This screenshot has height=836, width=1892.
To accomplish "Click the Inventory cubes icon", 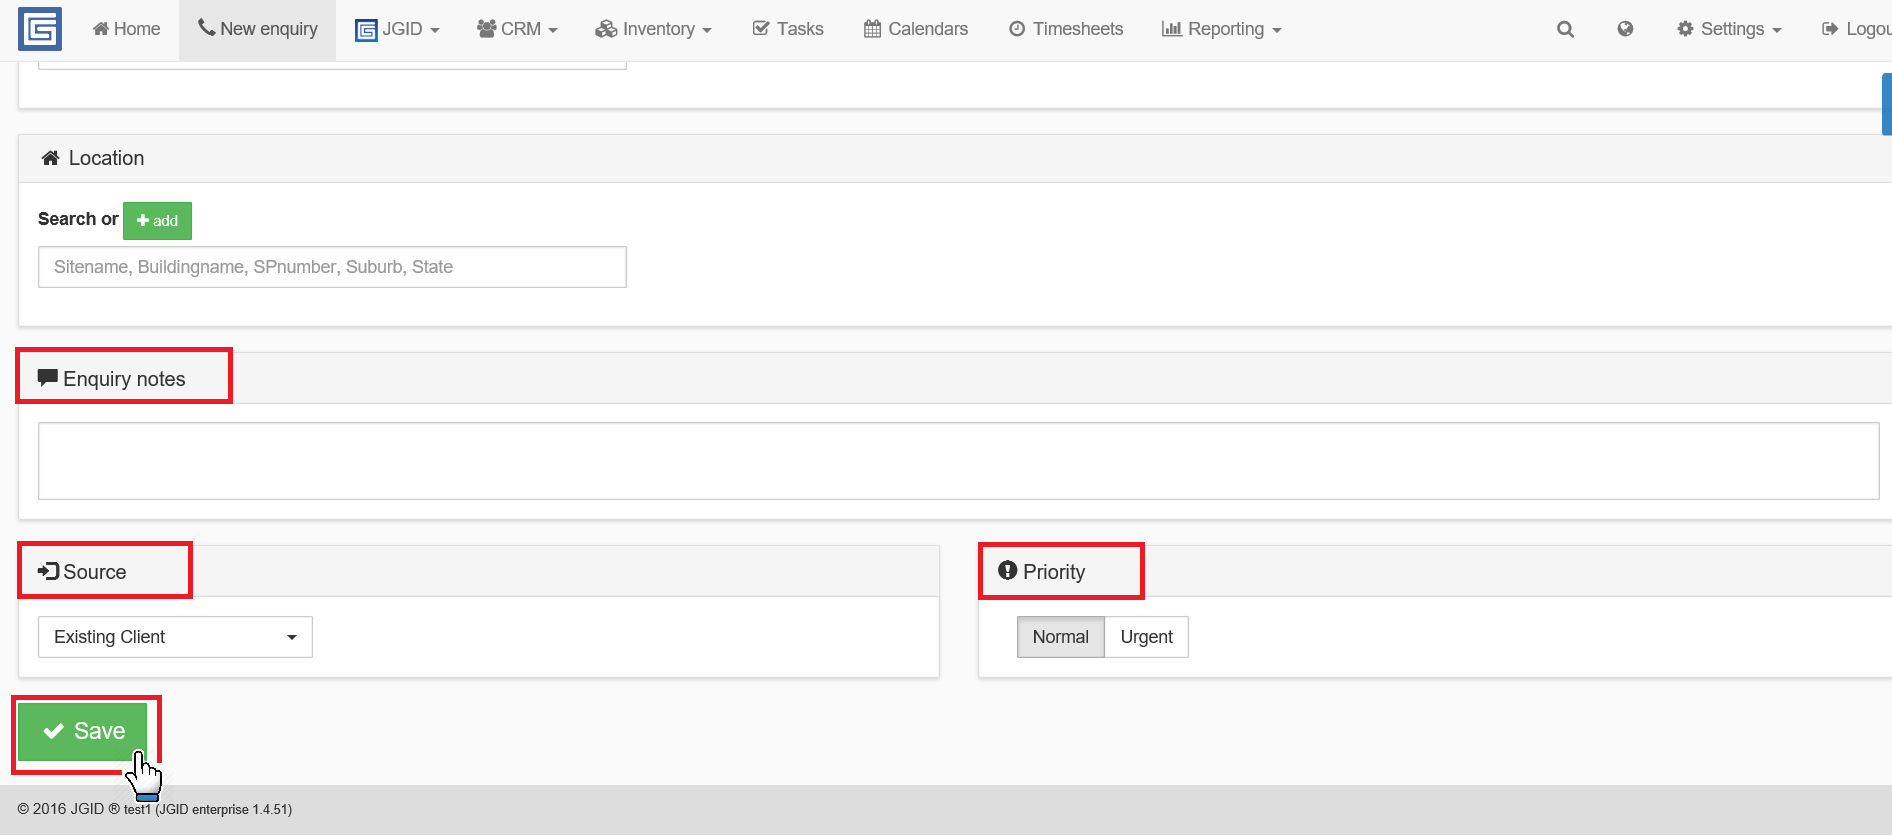I will pos(606,29).
